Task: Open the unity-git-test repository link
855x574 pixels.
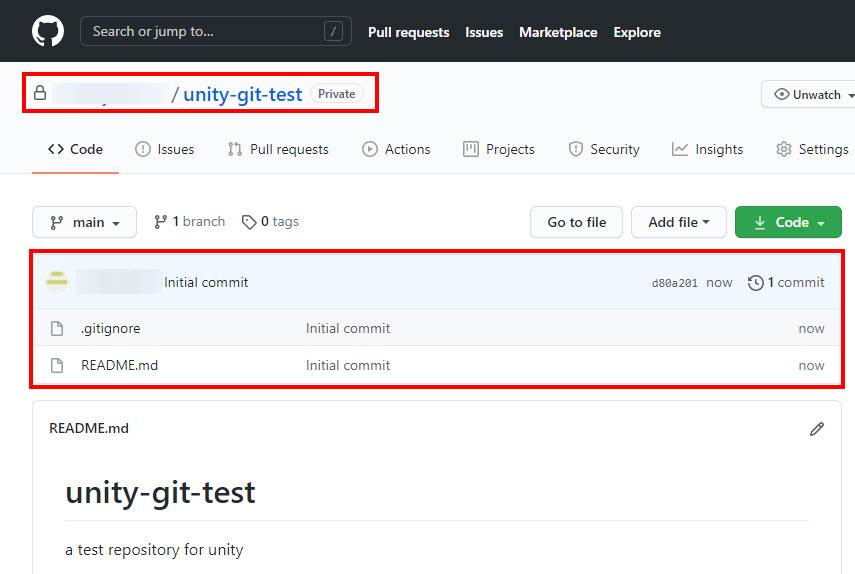Action: point(242,94)
